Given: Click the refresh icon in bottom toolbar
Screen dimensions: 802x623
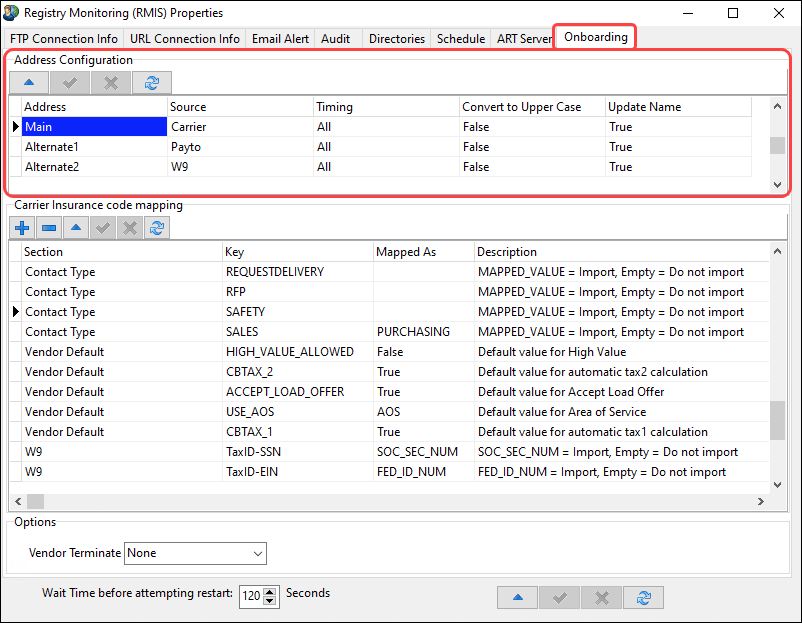Looking at the screenshot, I should pos(644,597).
